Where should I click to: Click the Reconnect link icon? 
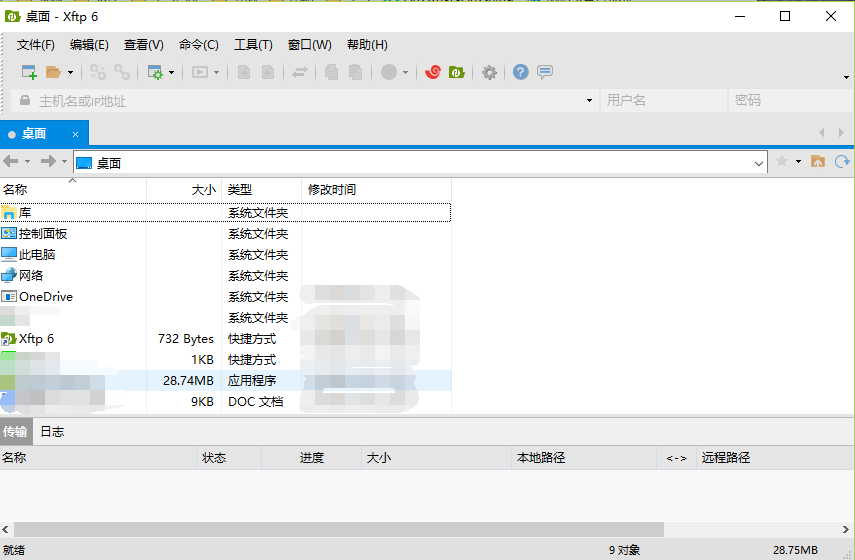(122, 72)
